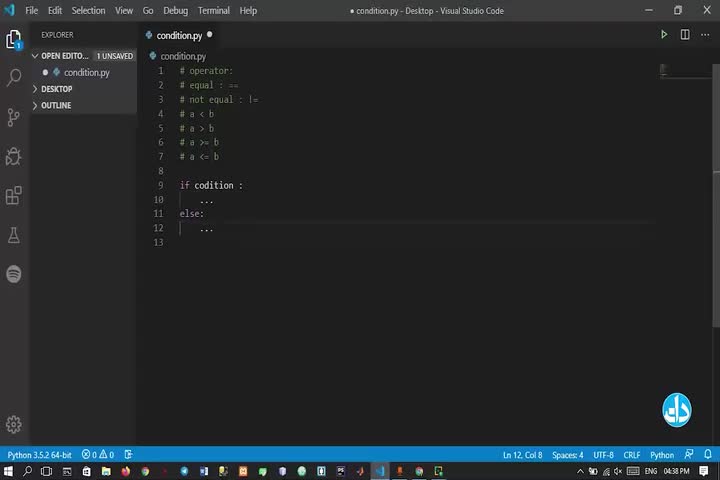This screenshot has height=480, width=720.
Task: Open the Windows Start menu
Action: point(7,471)
